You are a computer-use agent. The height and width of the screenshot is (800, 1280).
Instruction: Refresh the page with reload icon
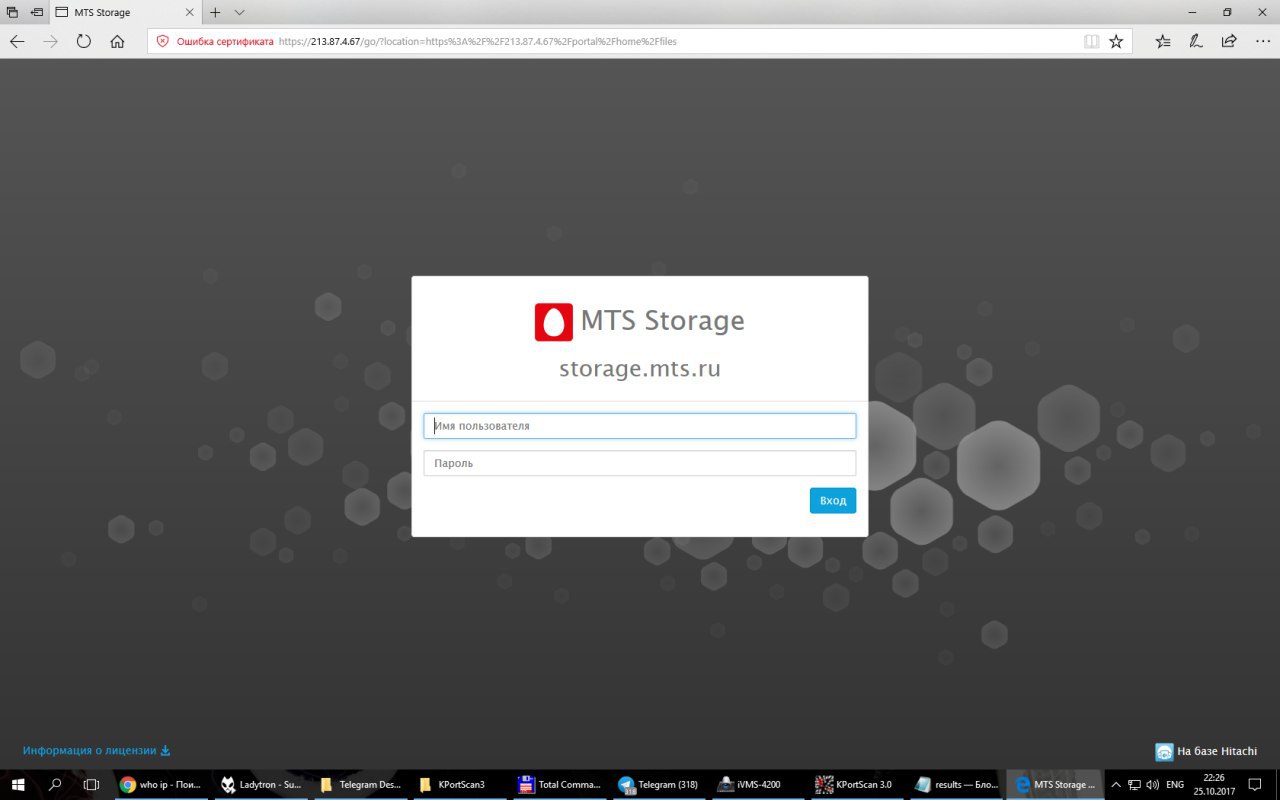pyautogui.click(x=84, y=42)
